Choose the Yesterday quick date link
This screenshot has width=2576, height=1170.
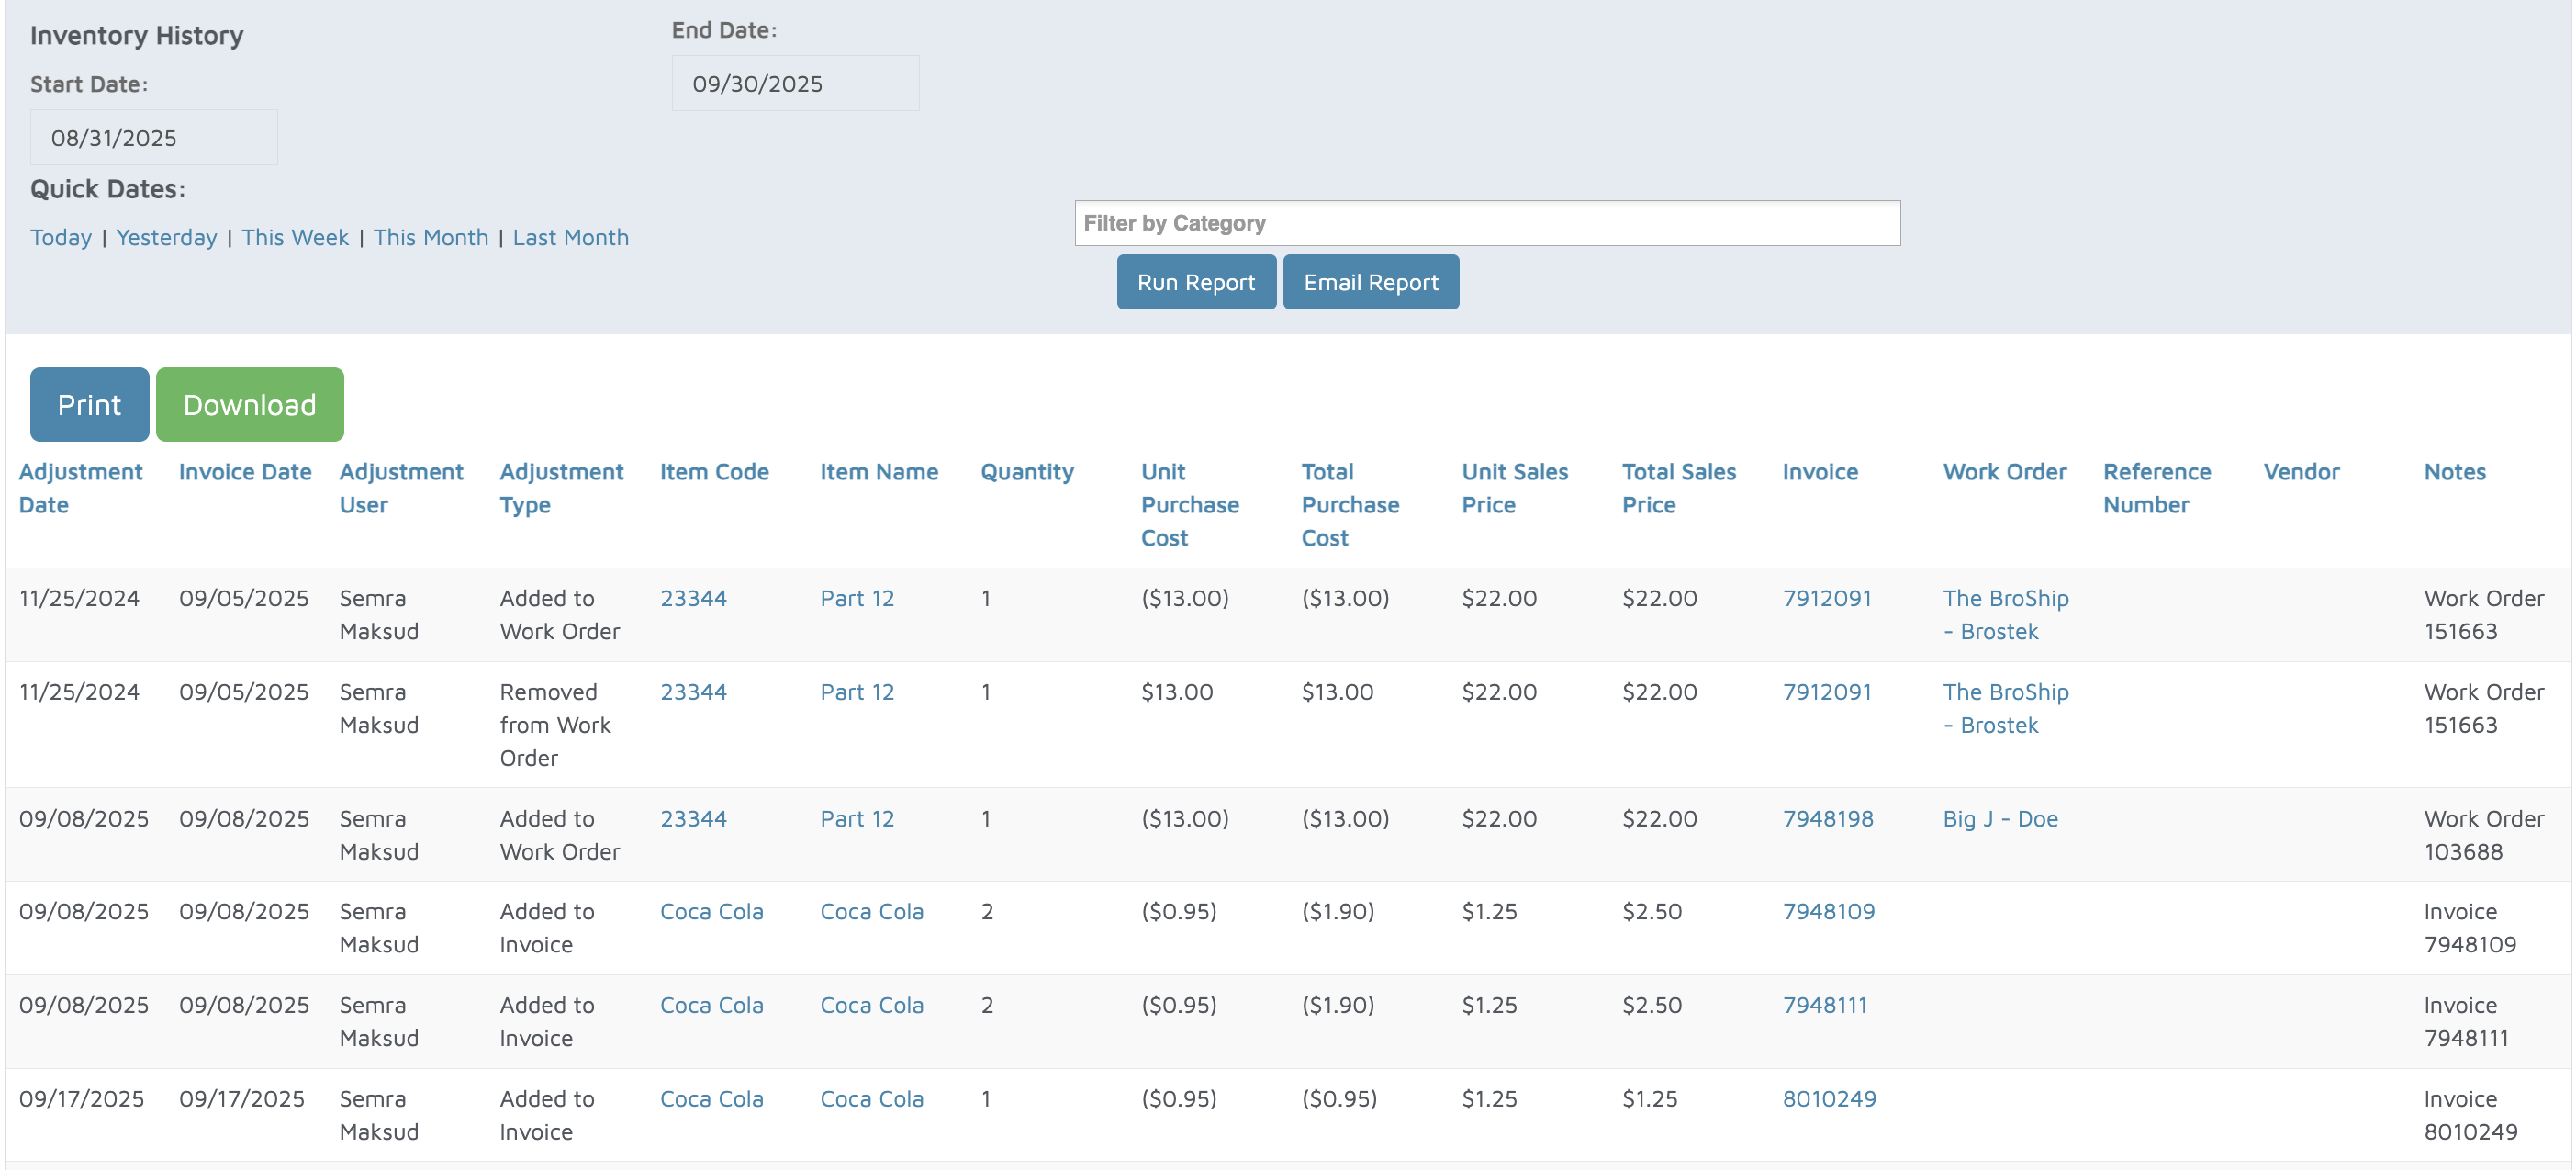pos(166,237)
